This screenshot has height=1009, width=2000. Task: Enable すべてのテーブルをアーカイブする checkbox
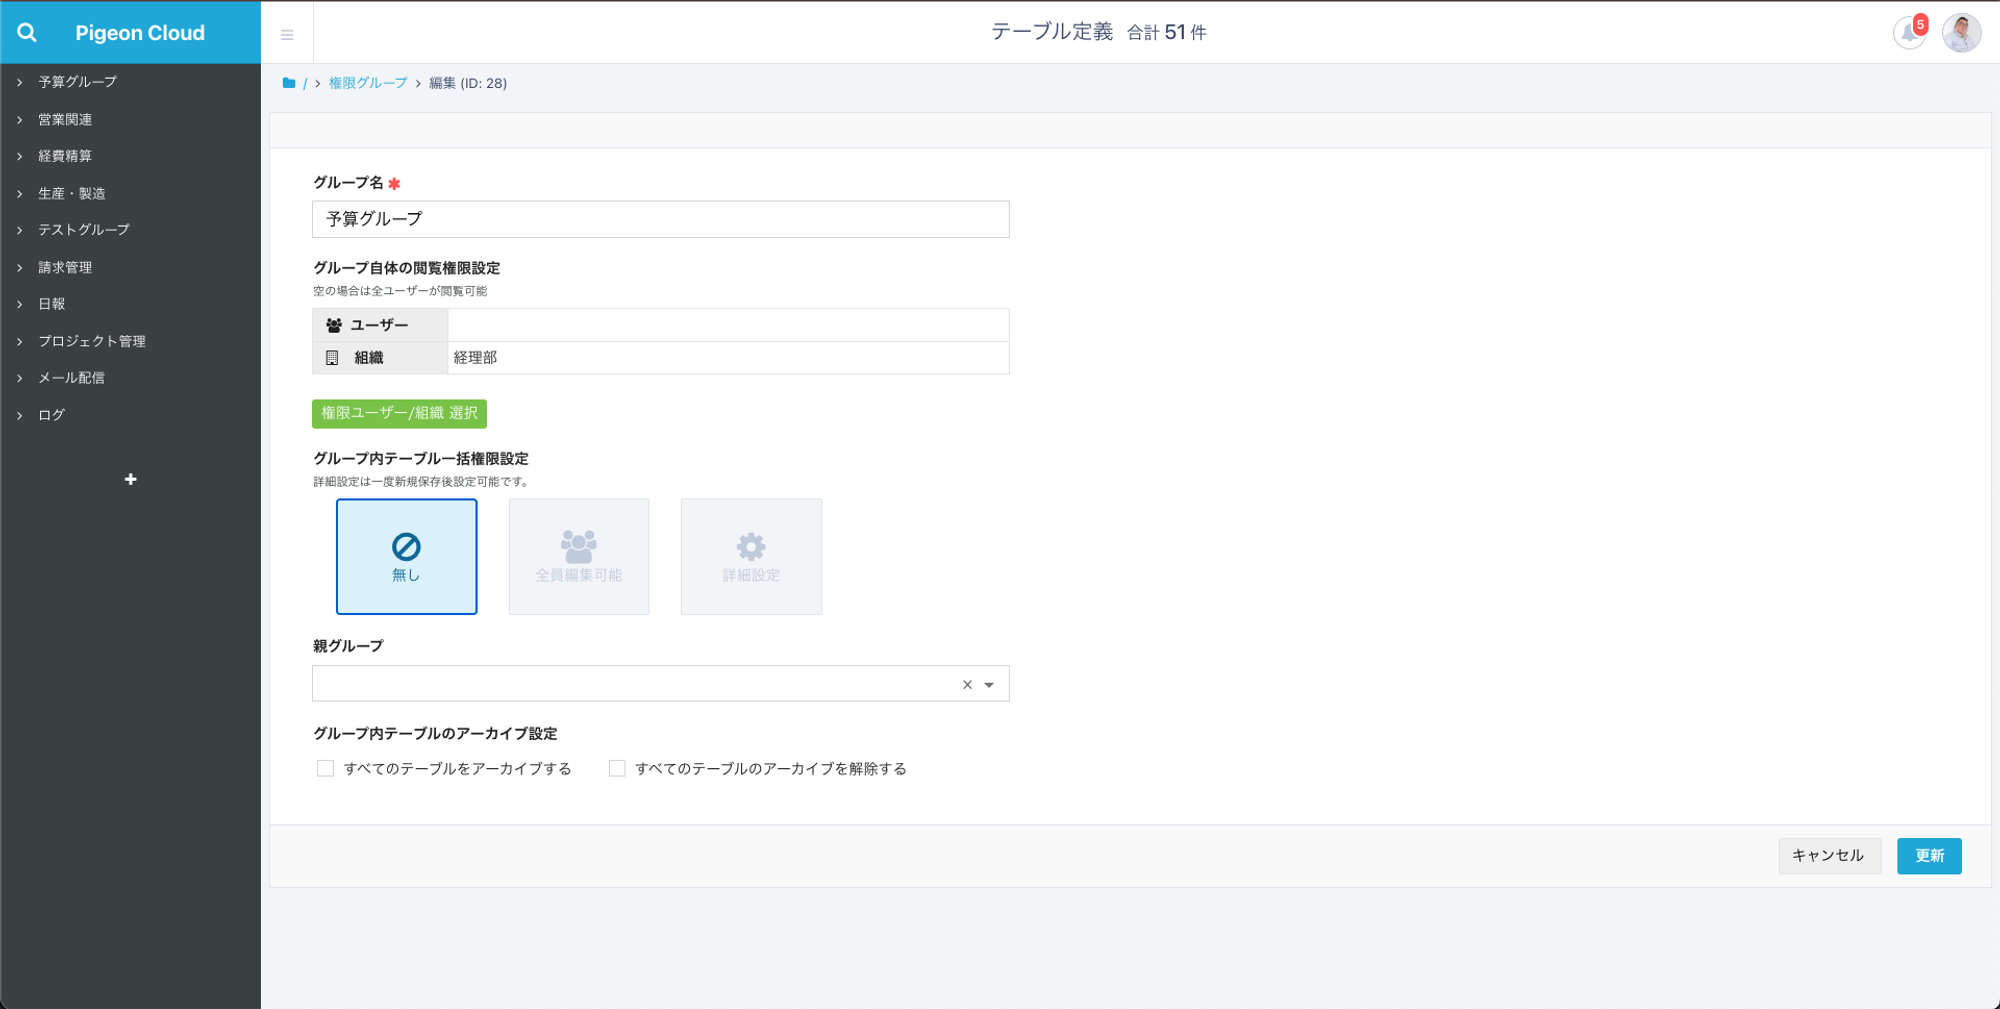(x=325, y=769)
